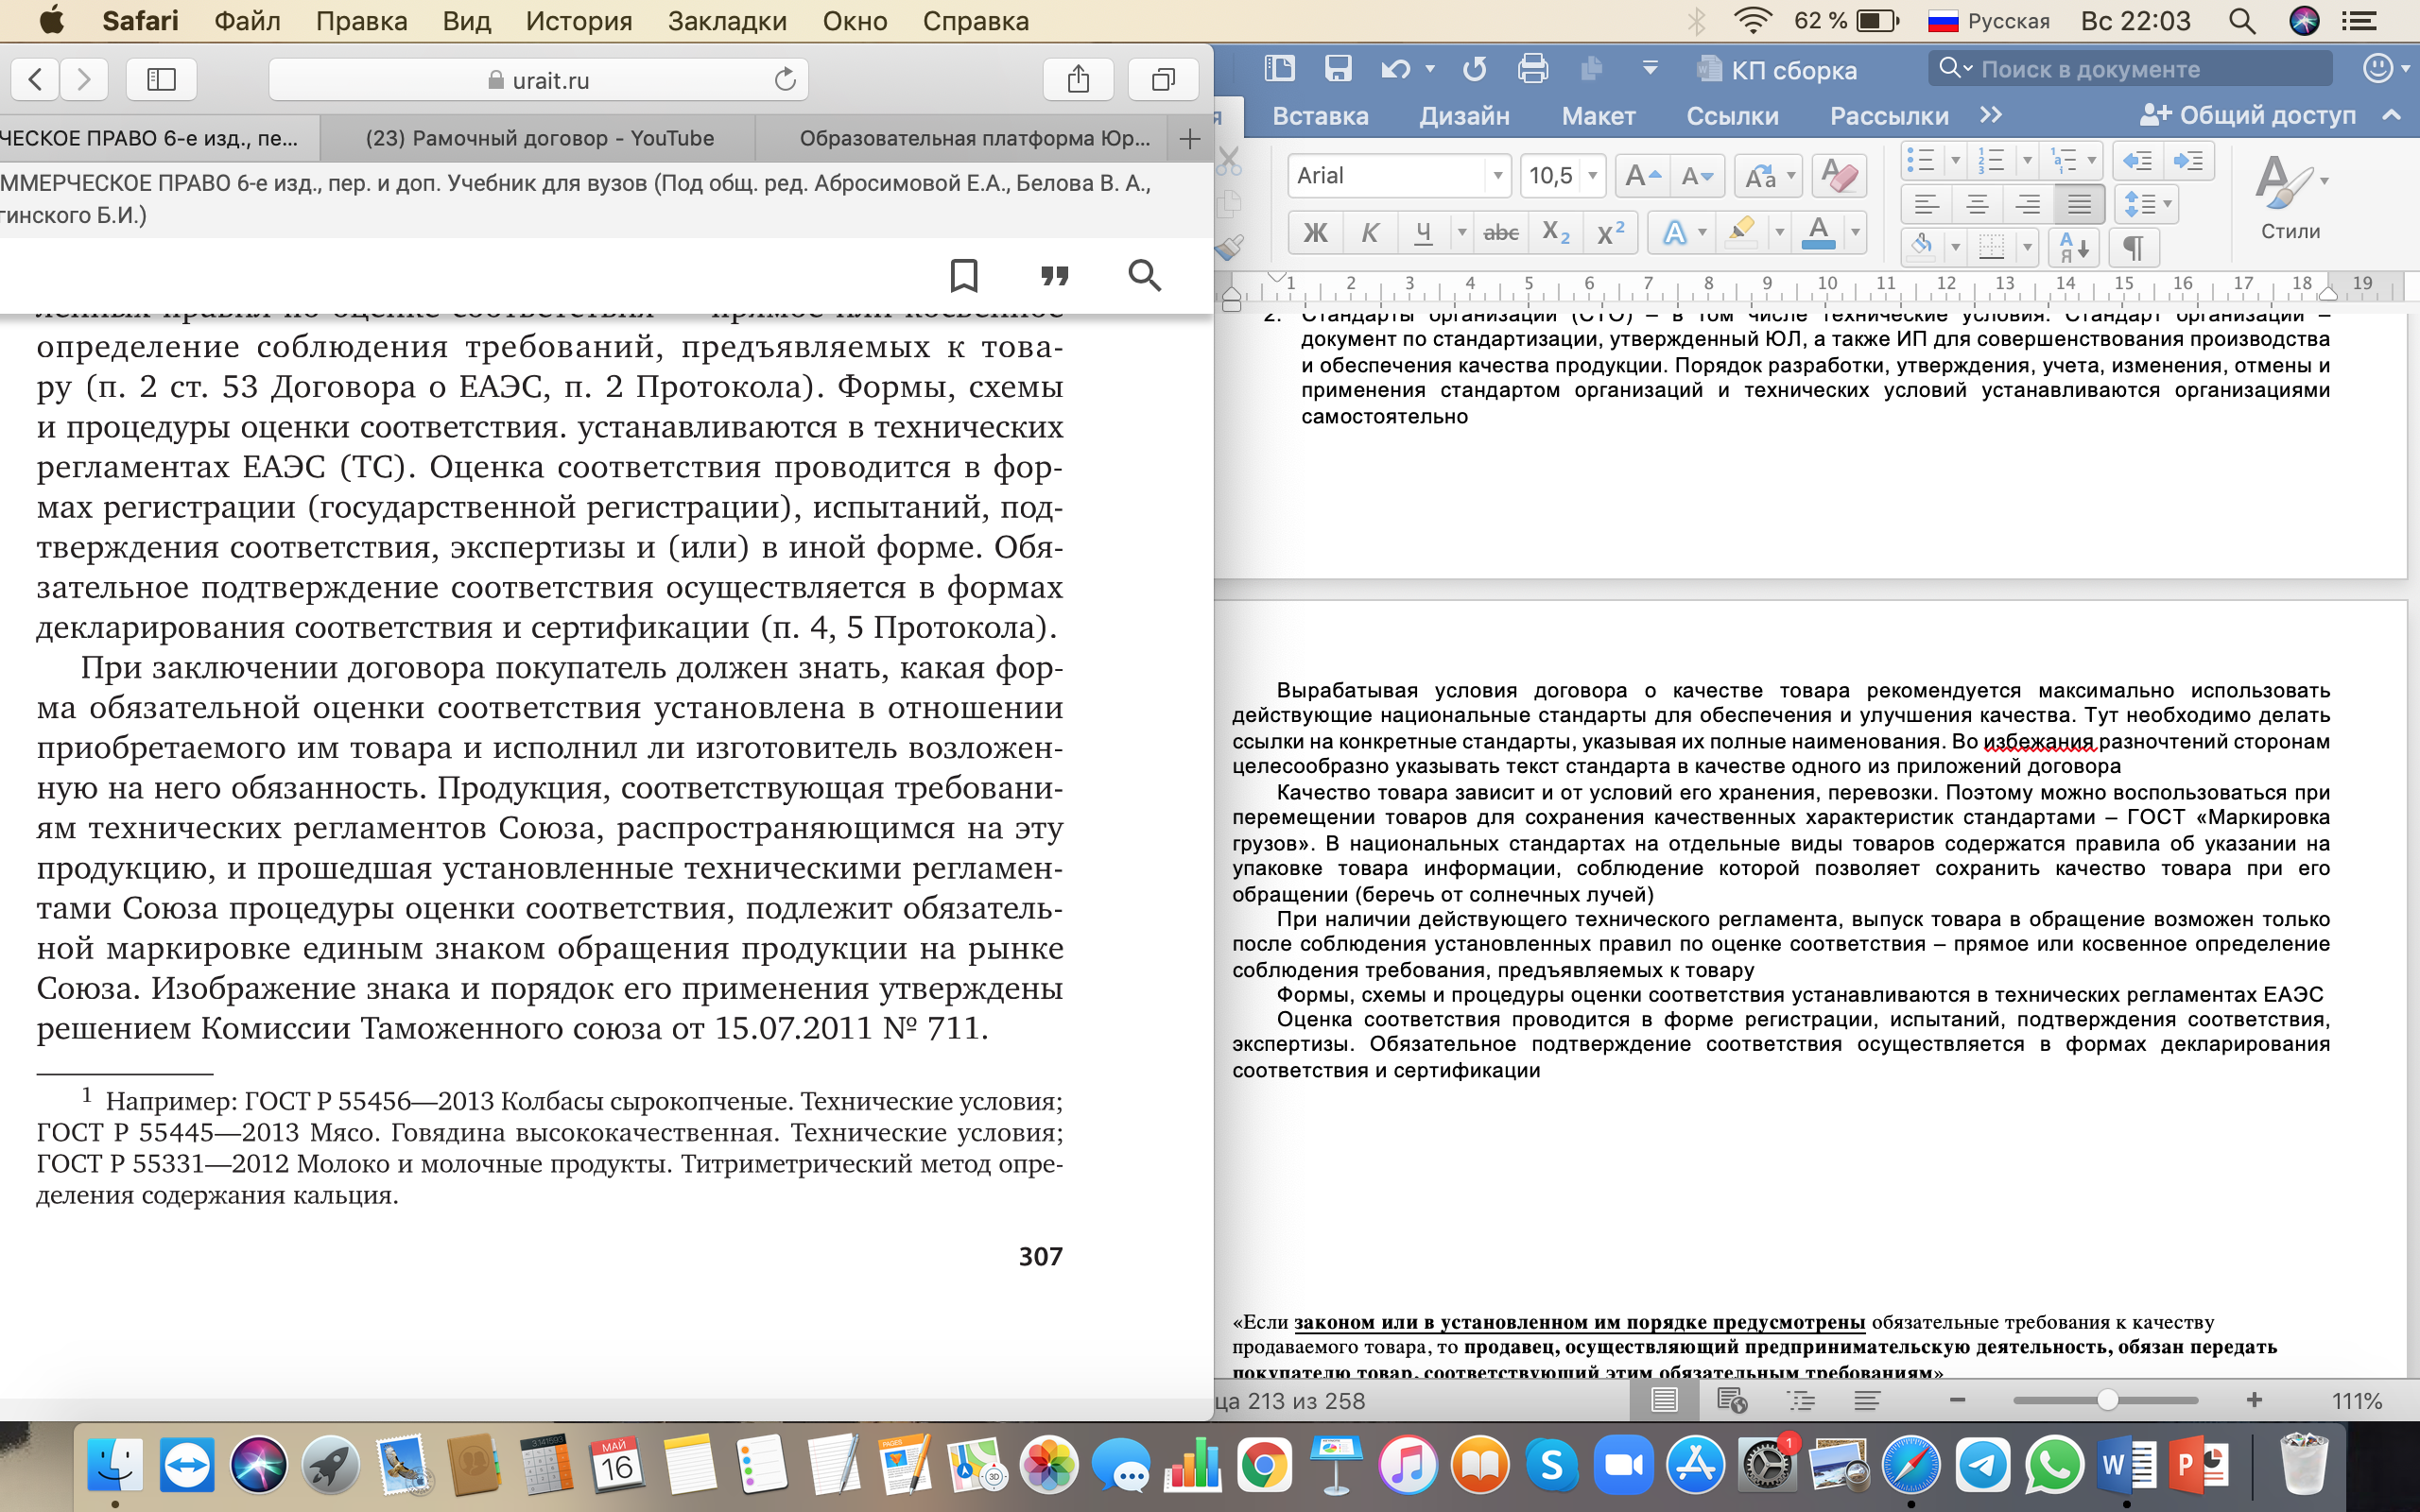Open the Arial font name dropdown

click(1497, 177)
